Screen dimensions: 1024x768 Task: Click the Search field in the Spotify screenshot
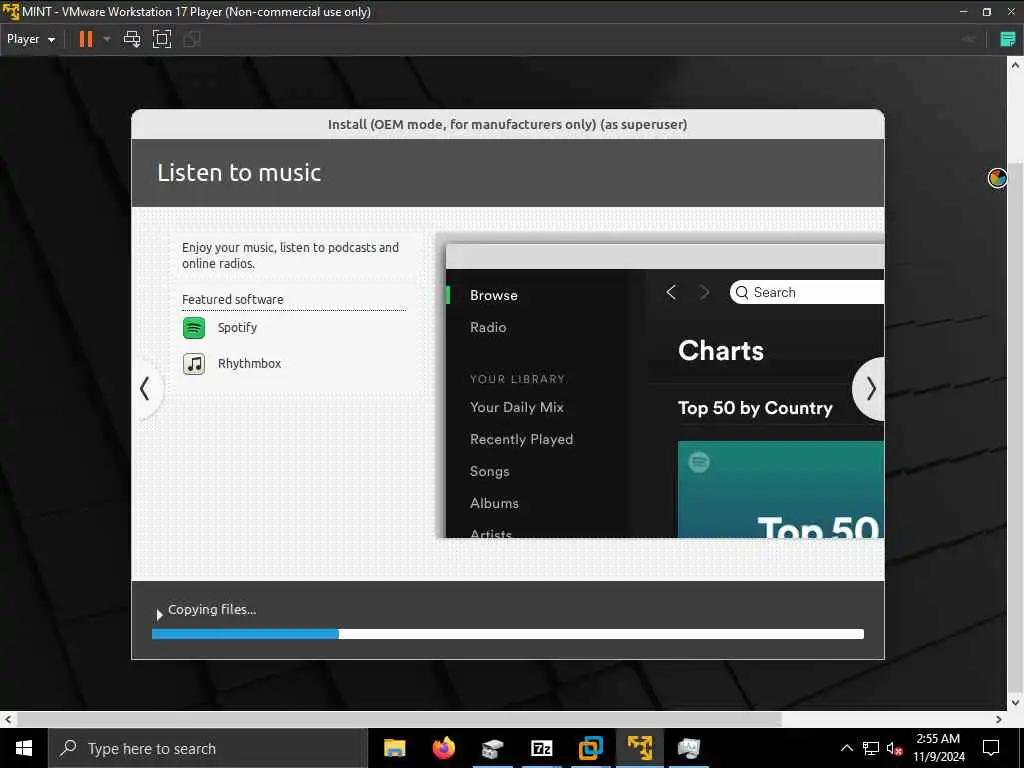click(807, 293)
